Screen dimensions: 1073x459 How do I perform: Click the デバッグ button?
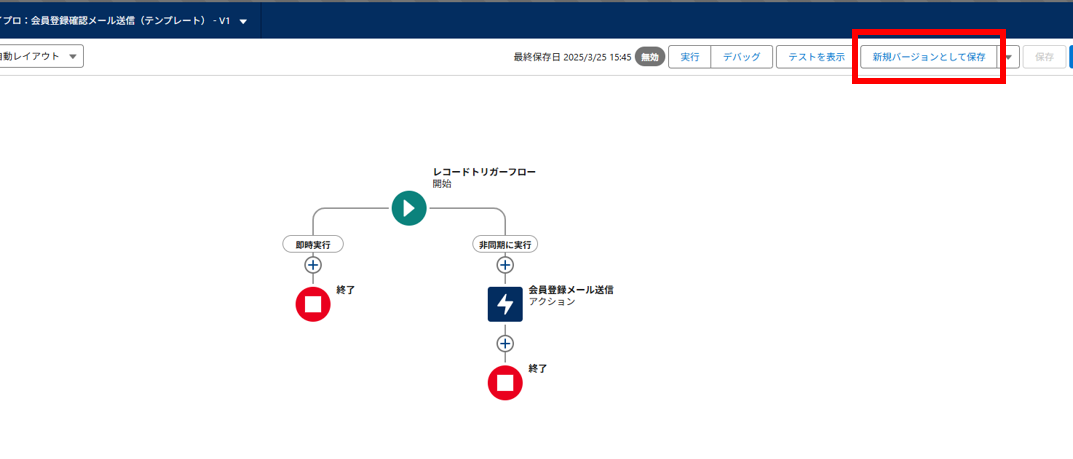click(741, 57)
